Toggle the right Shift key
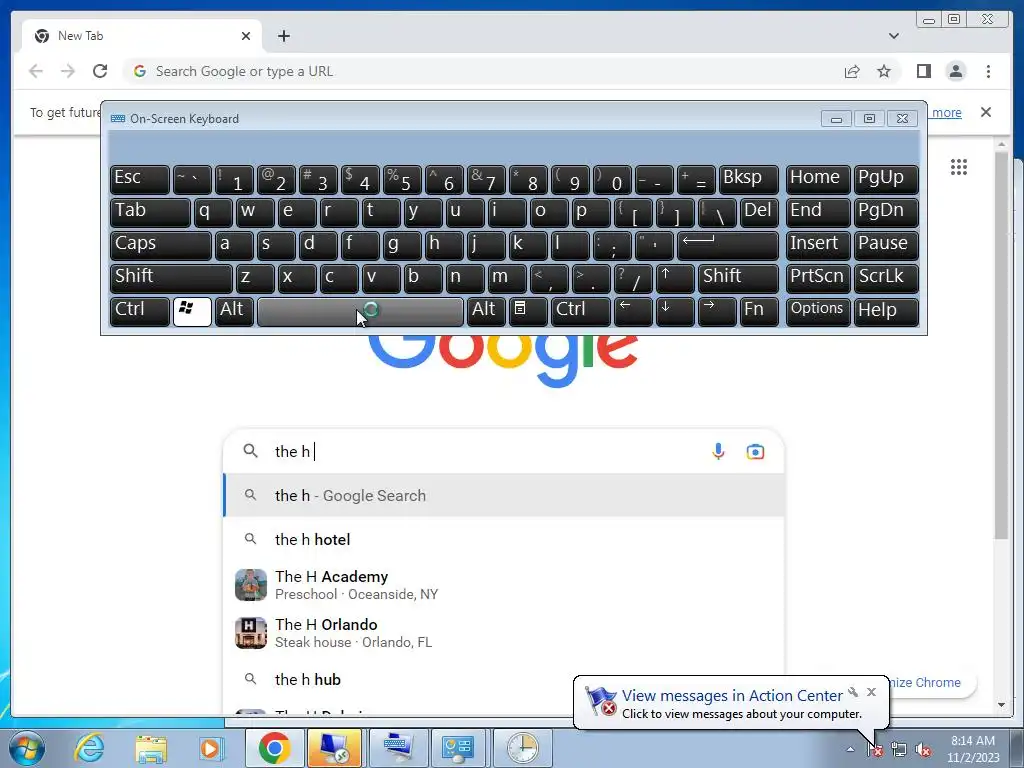 pyautogui.click(x=738, y=278)
